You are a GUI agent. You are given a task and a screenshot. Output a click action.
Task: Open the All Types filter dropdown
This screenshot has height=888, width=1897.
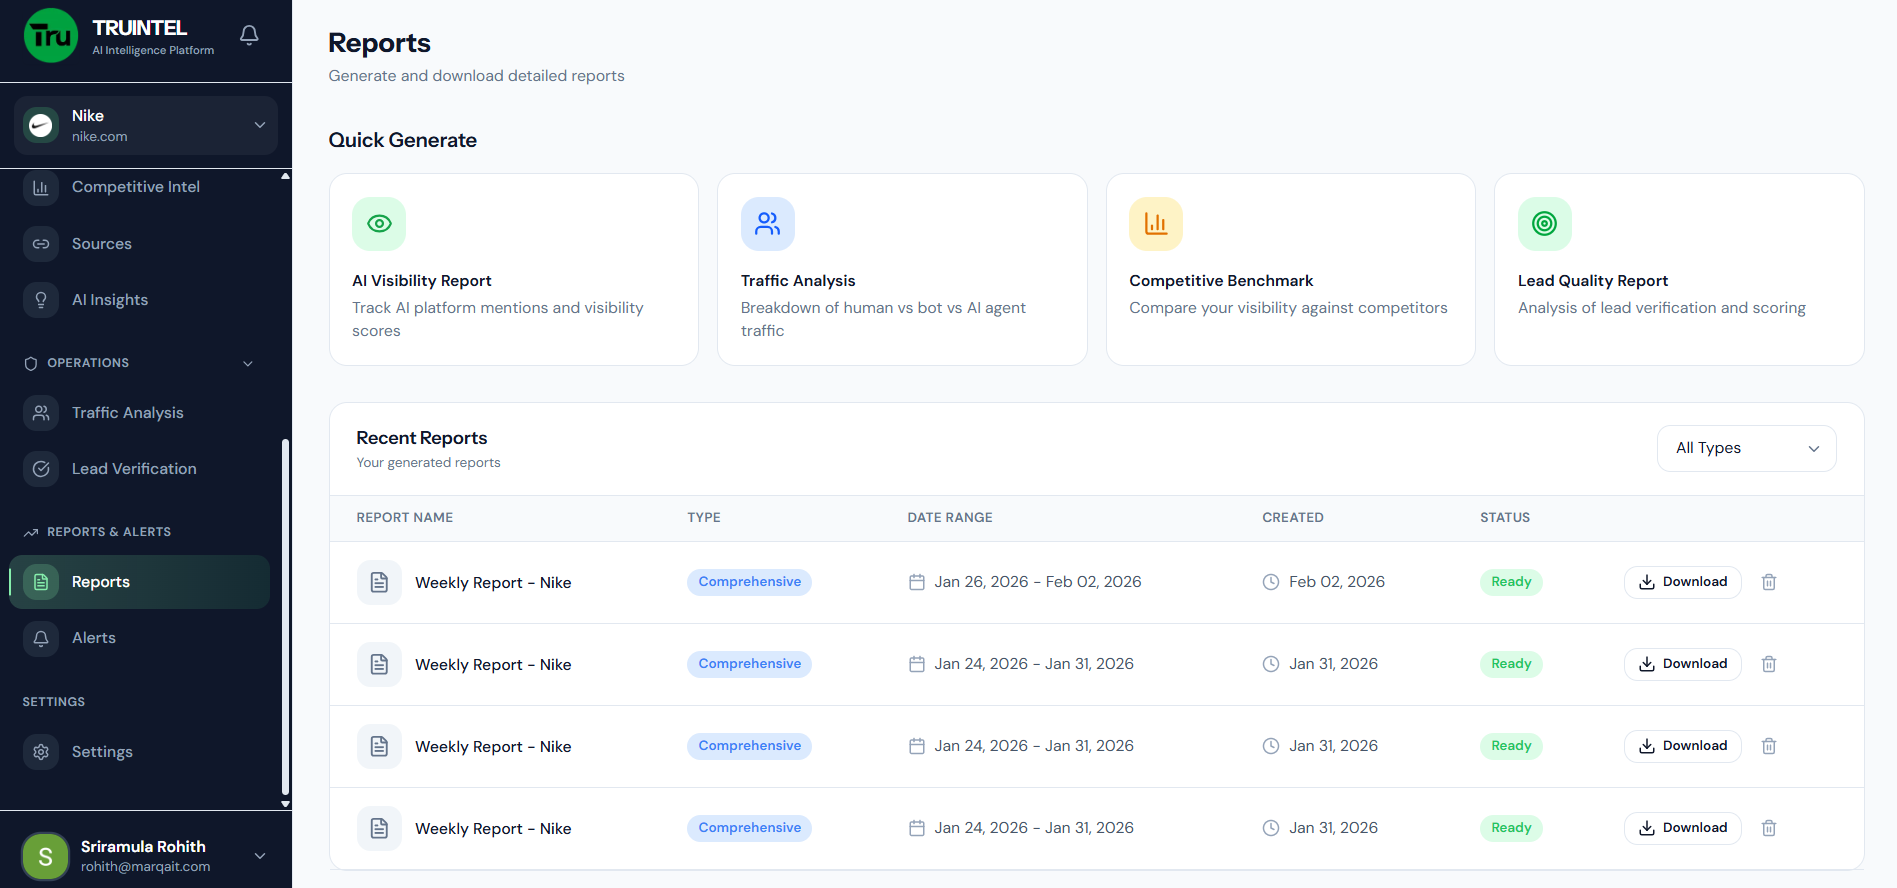(1745, 448)
